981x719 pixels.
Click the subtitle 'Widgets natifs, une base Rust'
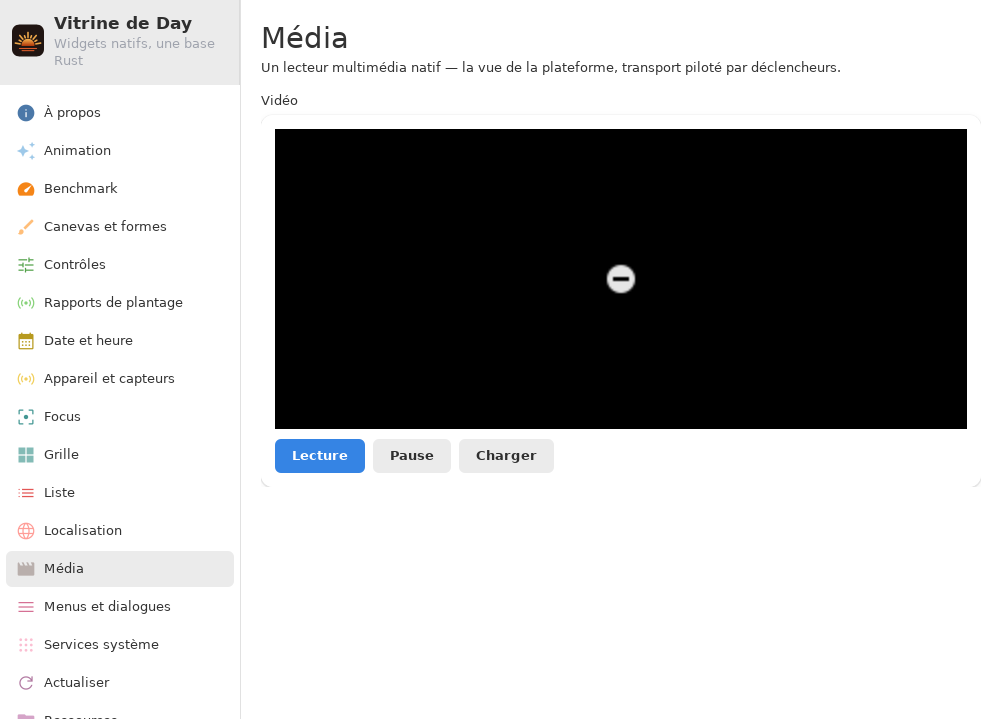tap(135, 53)
